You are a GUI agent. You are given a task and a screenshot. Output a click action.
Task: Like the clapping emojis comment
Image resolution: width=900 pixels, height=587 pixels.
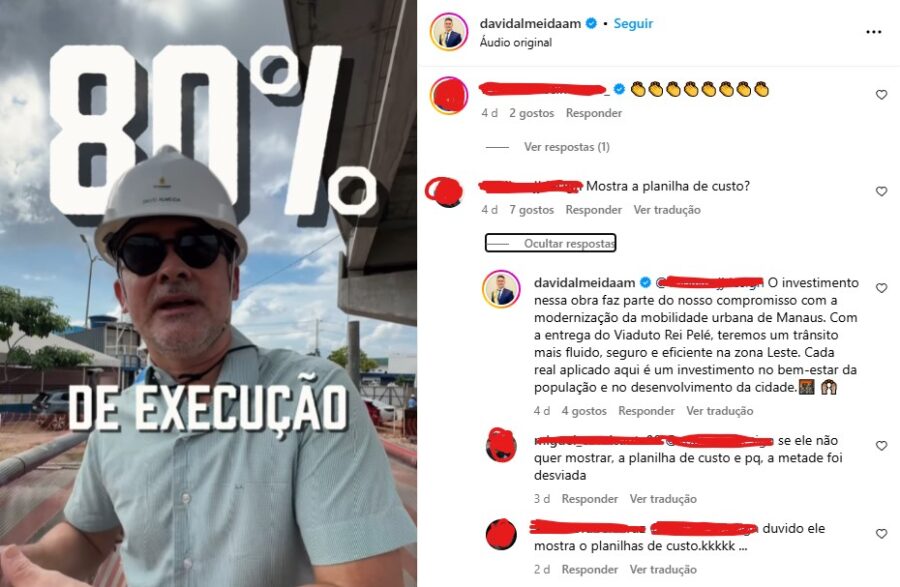(881, 95)
